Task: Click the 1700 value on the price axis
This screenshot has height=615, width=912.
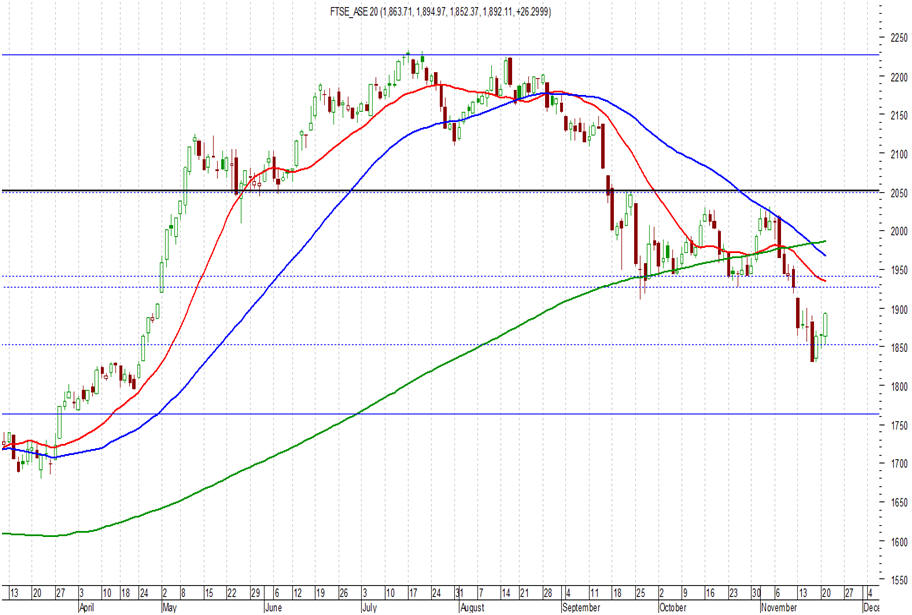Action: (x=899, y=464)
